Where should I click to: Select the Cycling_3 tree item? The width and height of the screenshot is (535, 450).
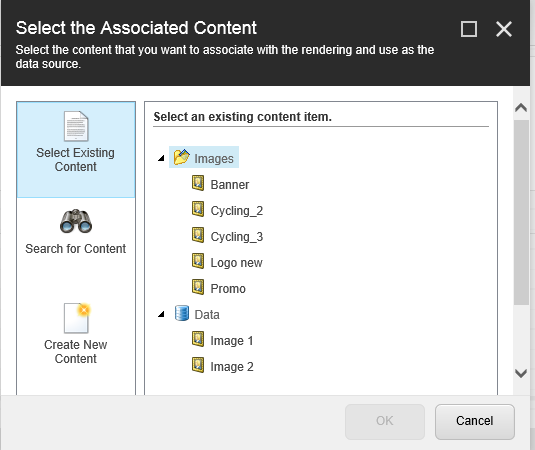pyautogui.click(x=237, y=236)
